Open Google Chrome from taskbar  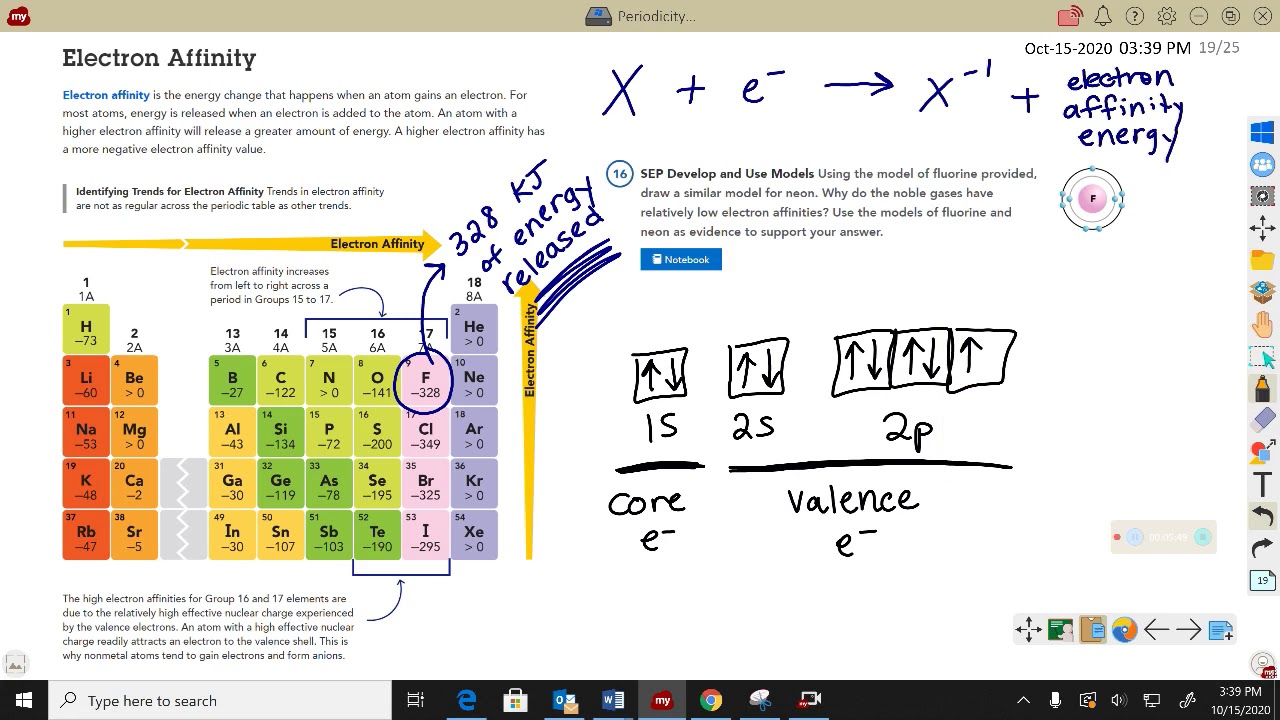711,700
